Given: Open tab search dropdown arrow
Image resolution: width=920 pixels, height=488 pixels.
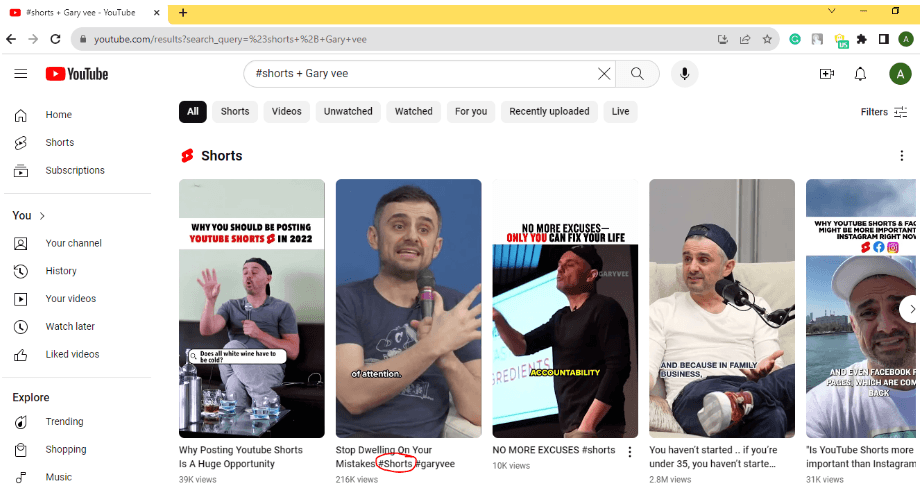Looking at the screenshot, I should [x=831, y=11].
